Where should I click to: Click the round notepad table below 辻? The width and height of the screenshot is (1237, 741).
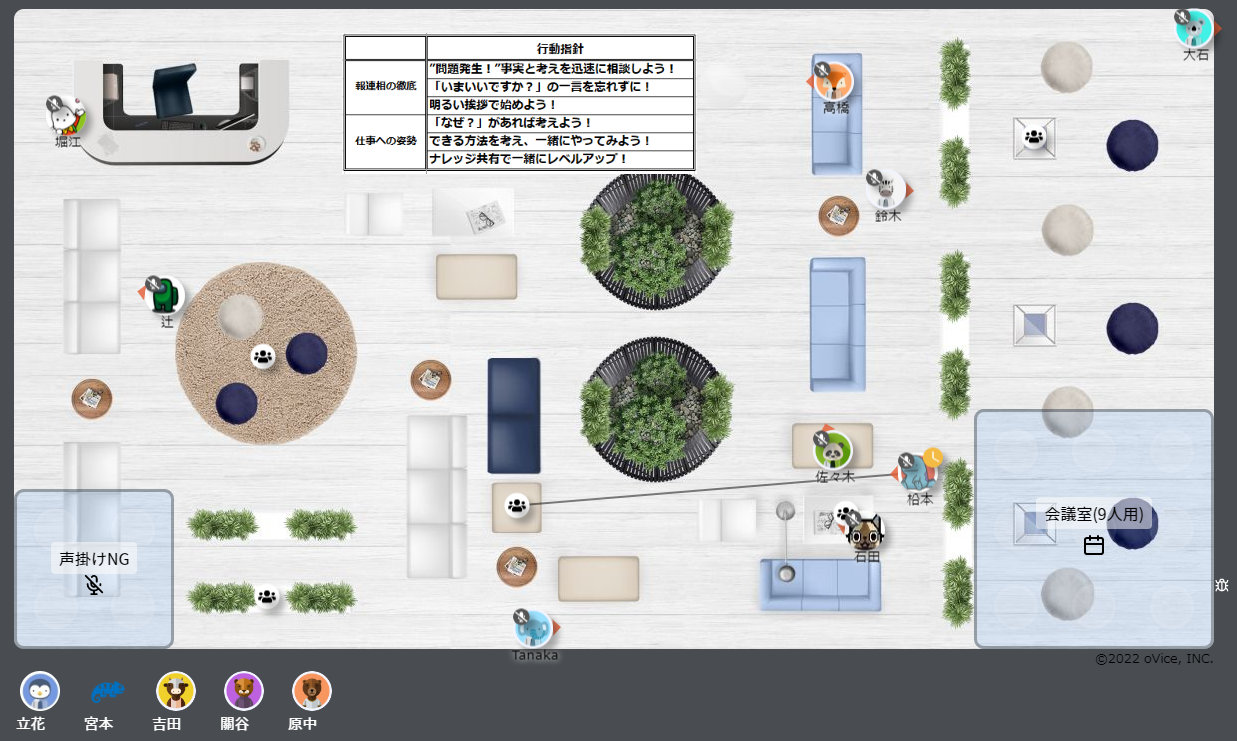pos(92,399)
